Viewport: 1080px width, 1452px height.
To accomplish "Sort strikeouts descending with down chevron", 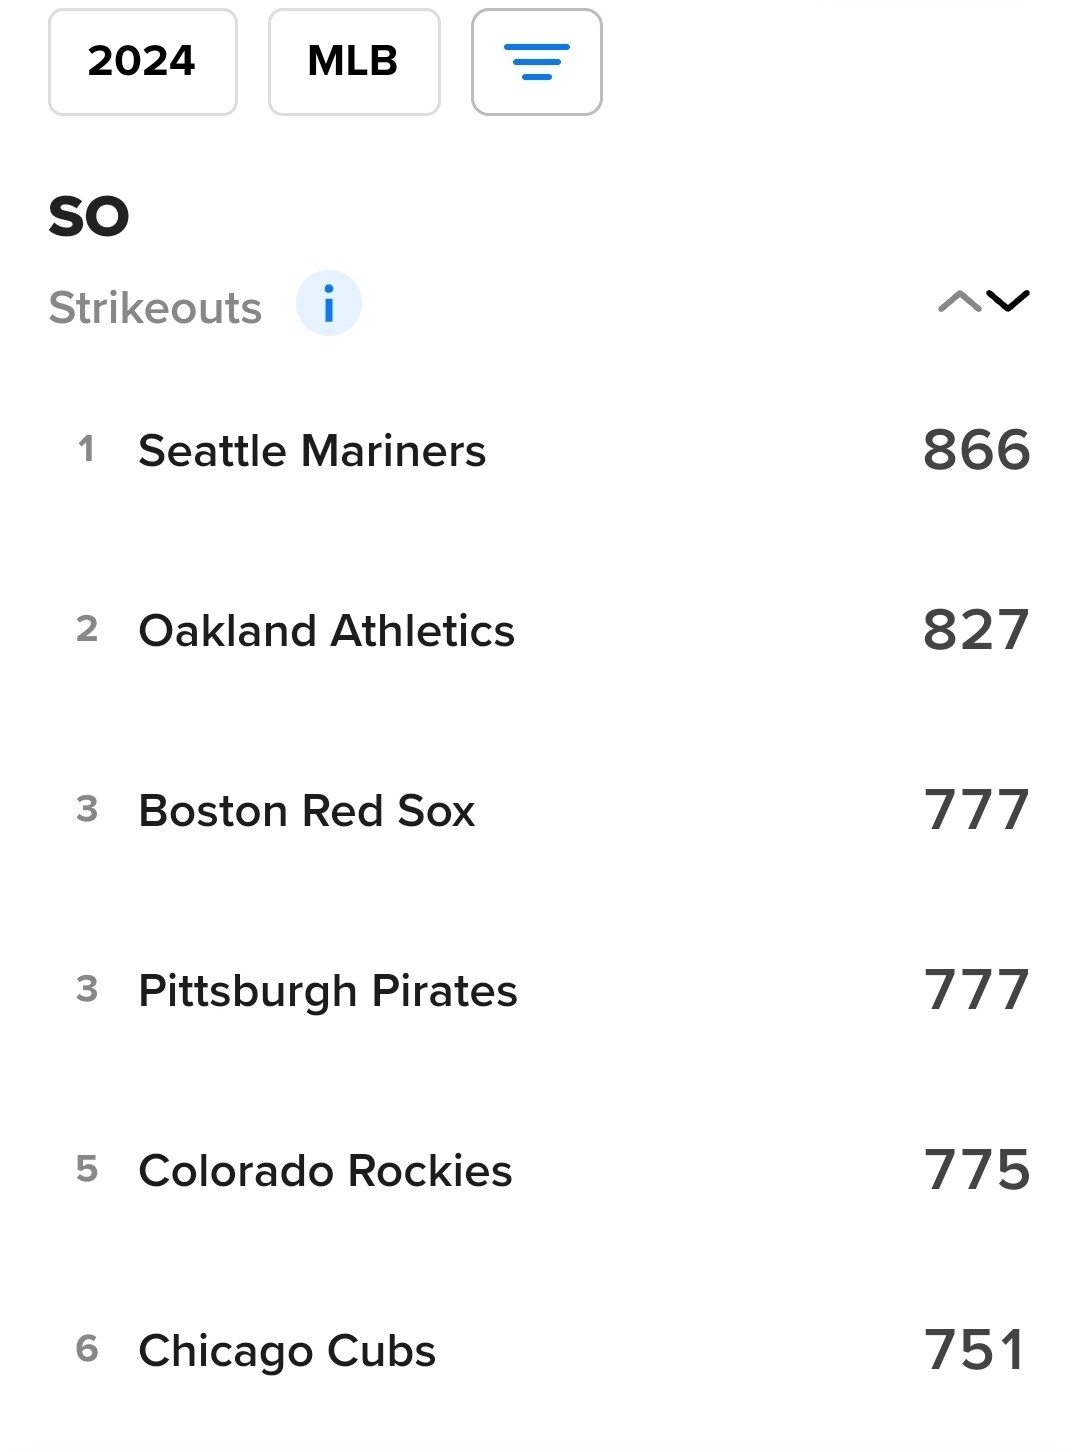I will pyautogui.click(x=1007, y=301).
